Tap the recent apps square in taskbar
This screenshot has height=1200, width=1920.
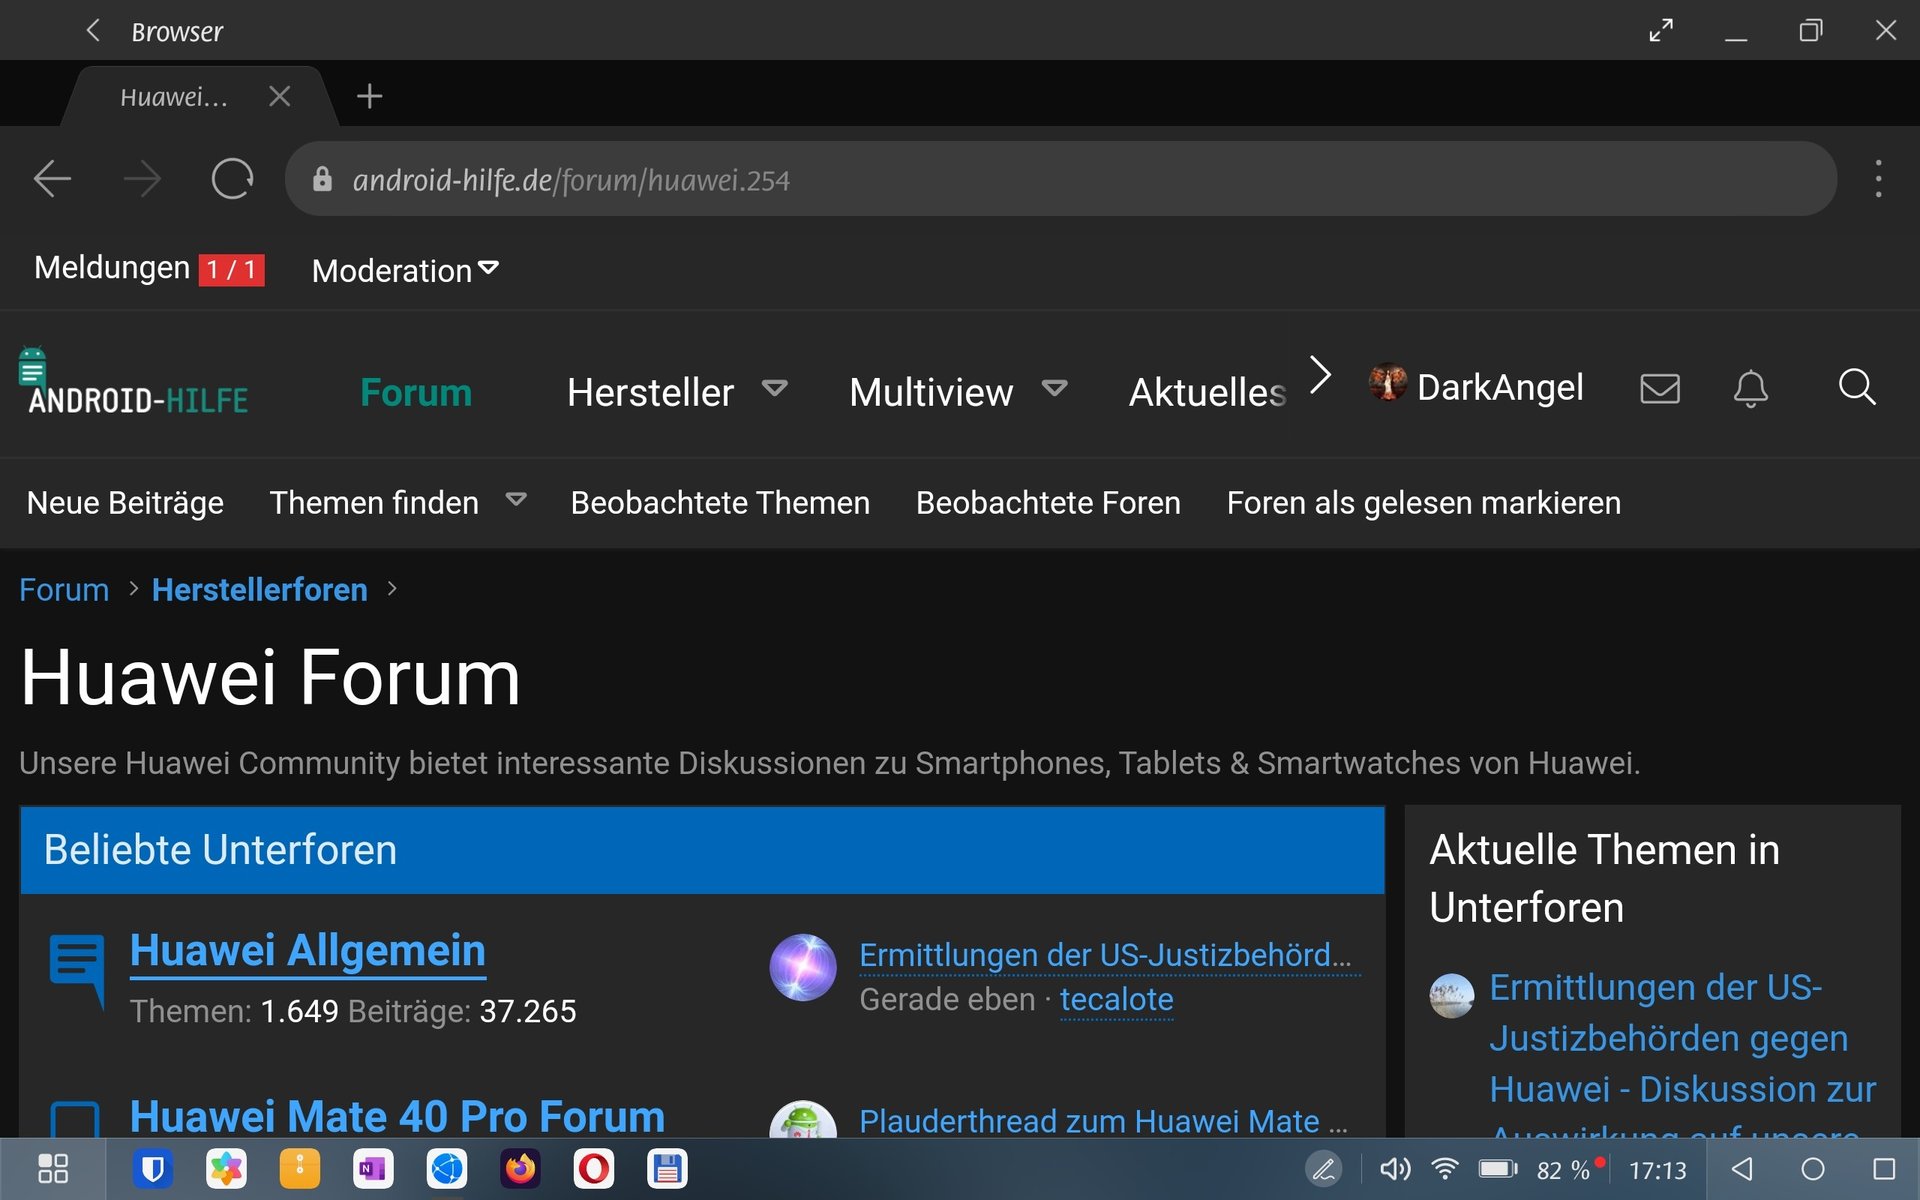(x=1884, y=1169)
